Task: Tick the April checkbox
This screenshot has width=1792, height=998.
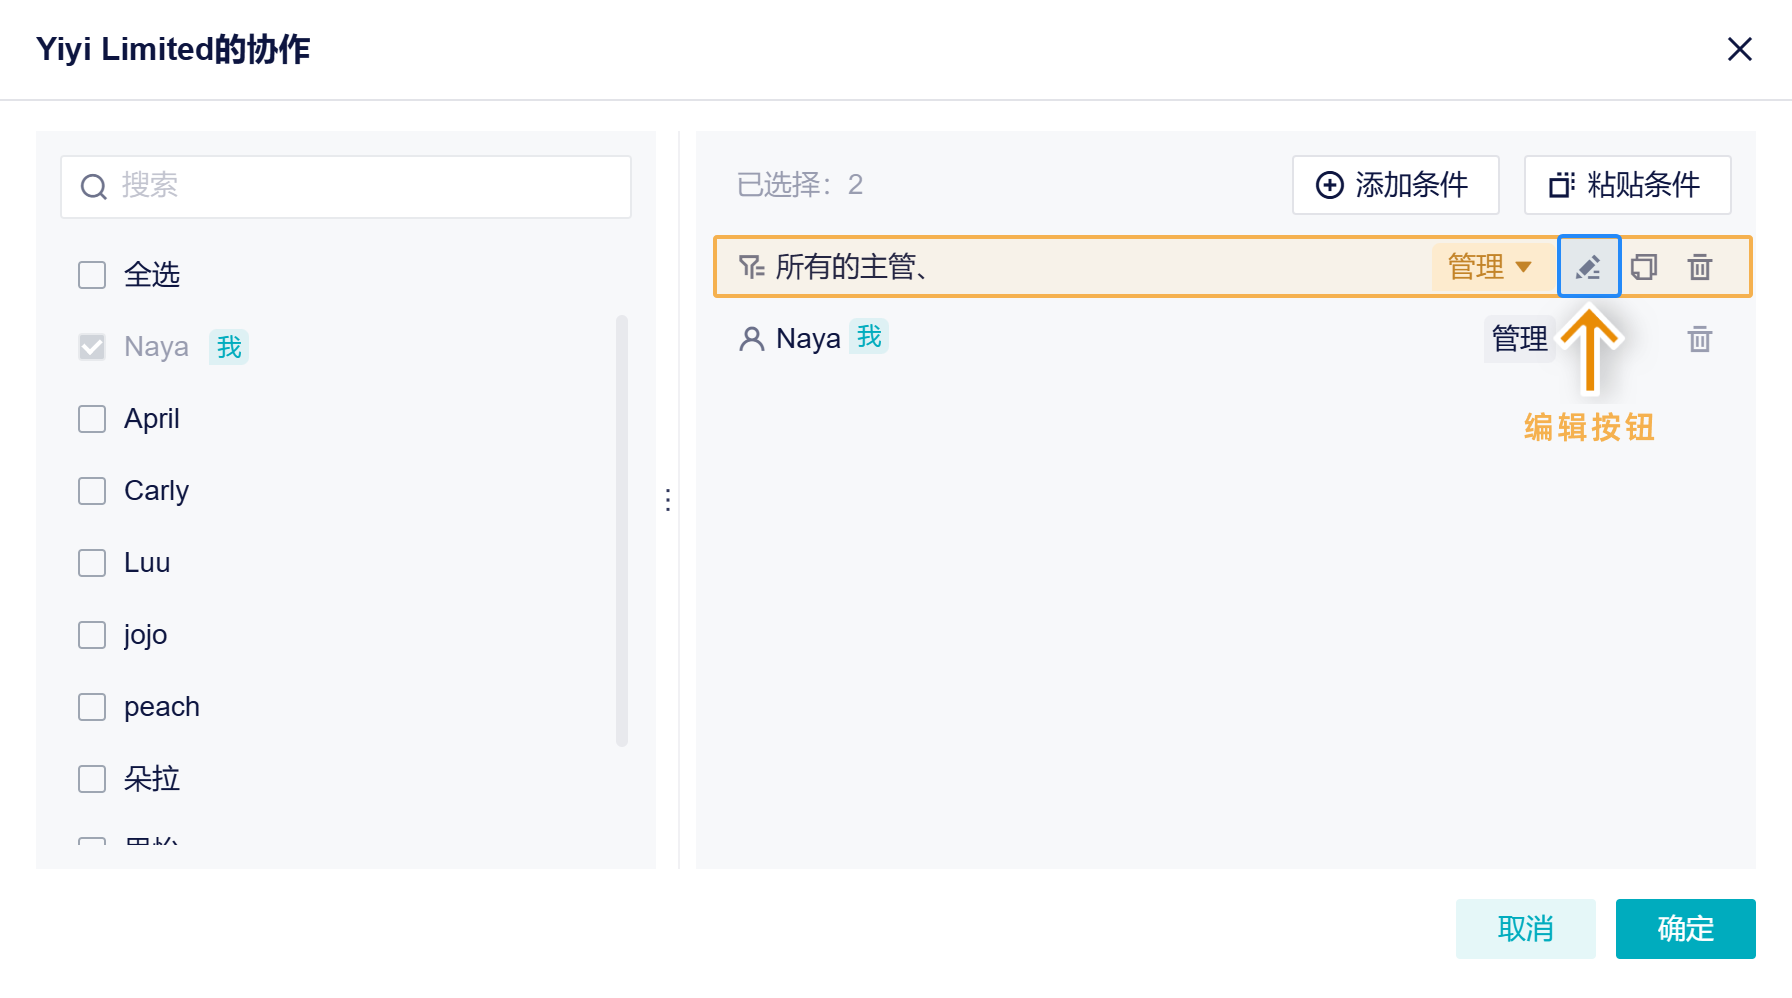Action: pos(92,419)
